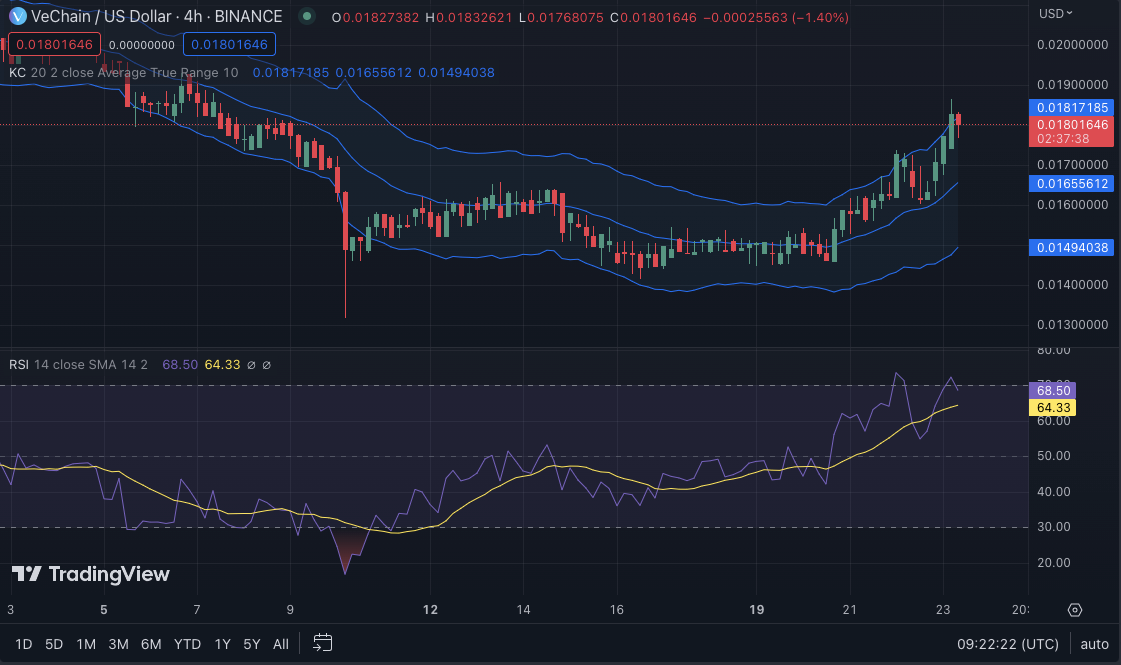
Task: Click the RSI axis 30.00 level label
Action: [x=1054, y=527]
